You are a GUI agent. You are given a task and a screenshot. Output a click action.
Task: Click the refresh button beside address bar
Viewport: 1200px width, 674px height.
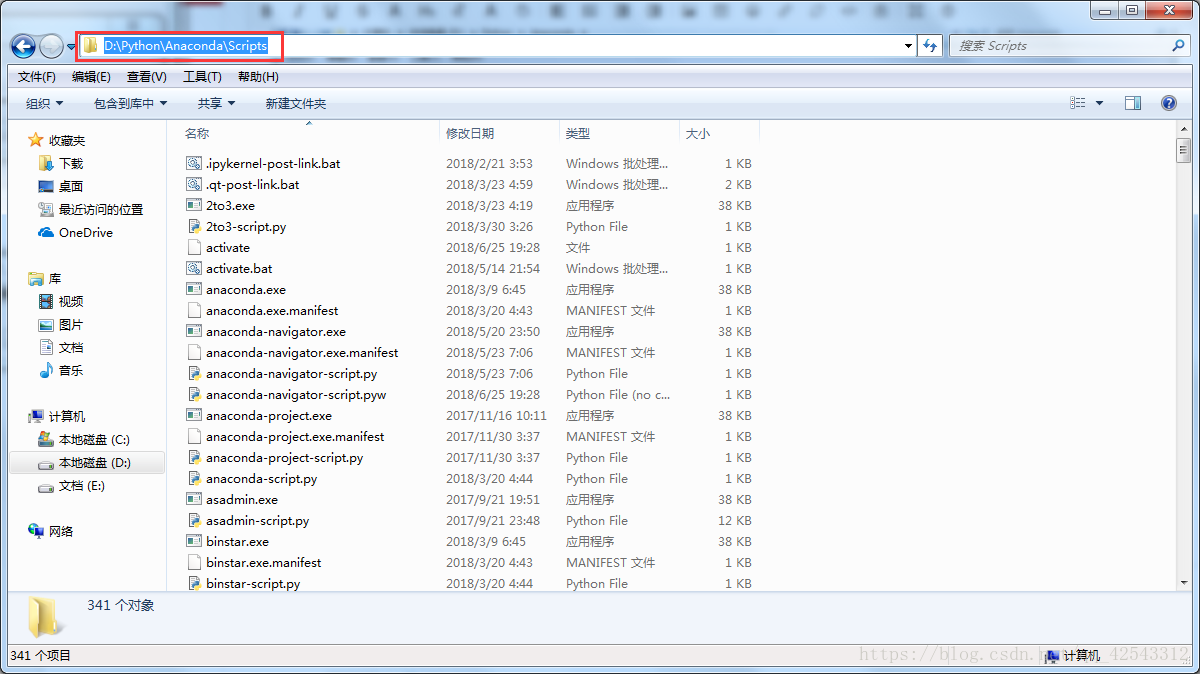(930, 46)
